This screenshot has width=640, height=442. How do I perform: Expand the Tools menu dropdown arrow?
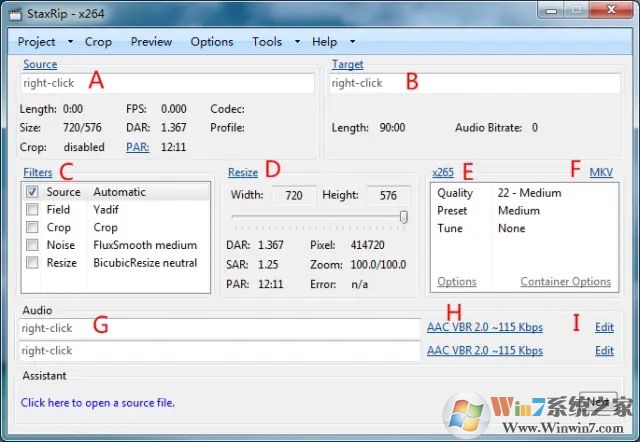pos(297,42)
